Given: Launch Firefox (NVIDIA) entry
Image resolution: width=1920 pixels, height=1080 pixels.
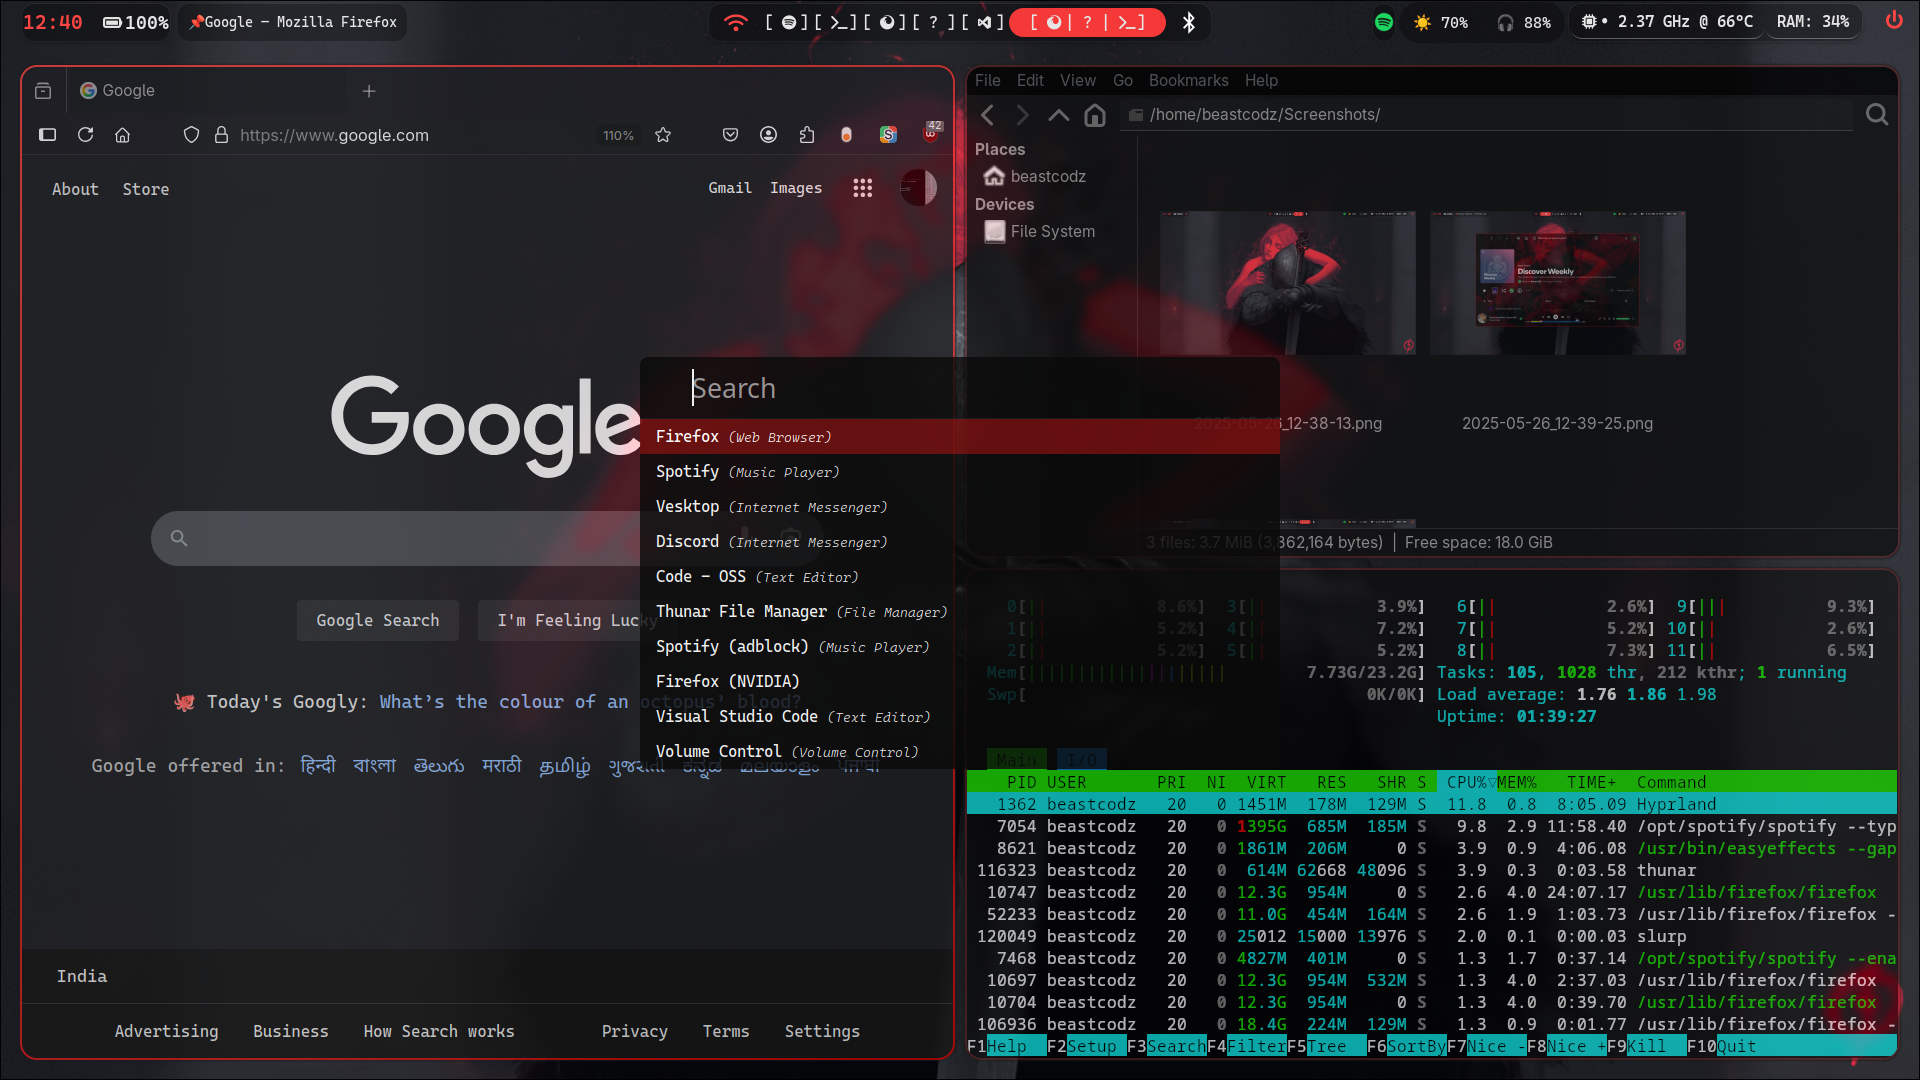Looking at the screenshot, I should coord(960,682).
